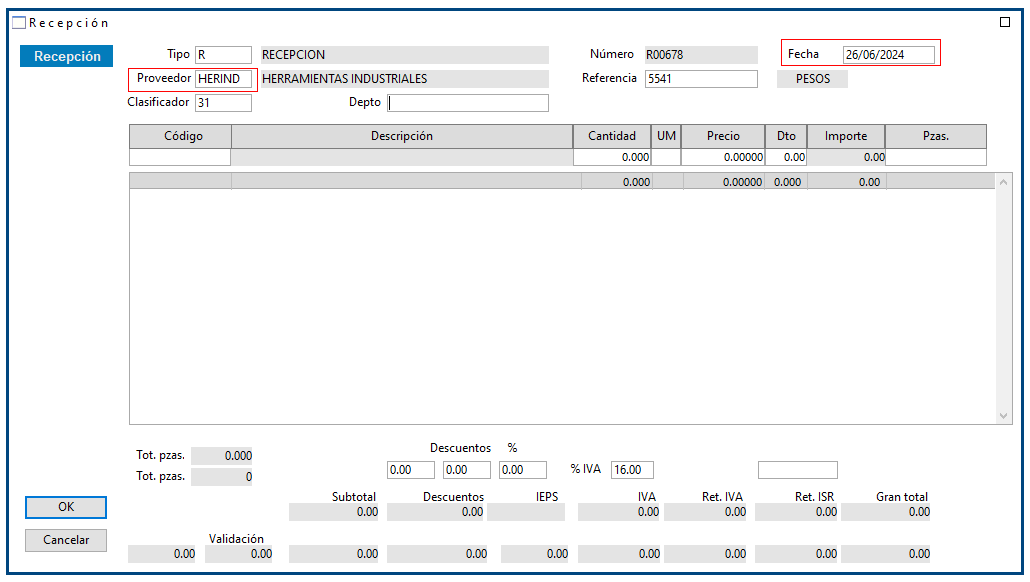This screenshot has height=582, width=1030.
Task: Select the blue Recepción tab label
Action: point(67,56)
